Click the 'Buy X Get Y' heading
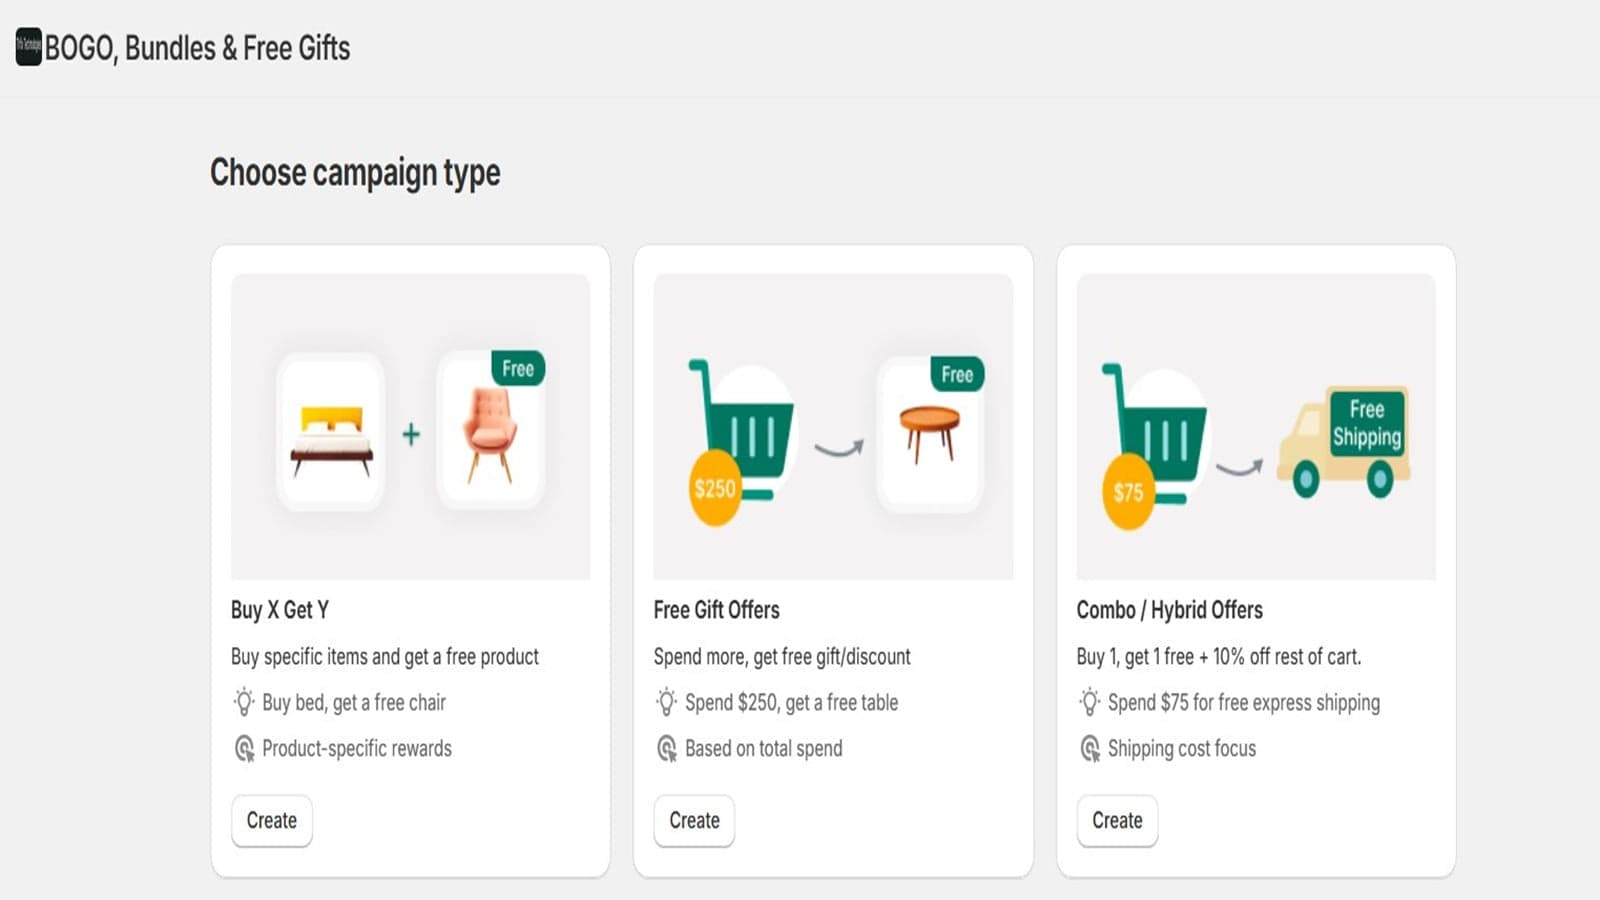Viewport: 1600px width, 900px height. point(280,610)
